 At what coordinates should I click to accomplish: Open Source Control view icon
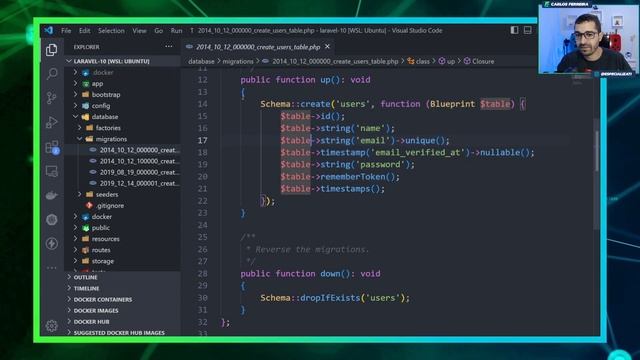click(51, 98)
